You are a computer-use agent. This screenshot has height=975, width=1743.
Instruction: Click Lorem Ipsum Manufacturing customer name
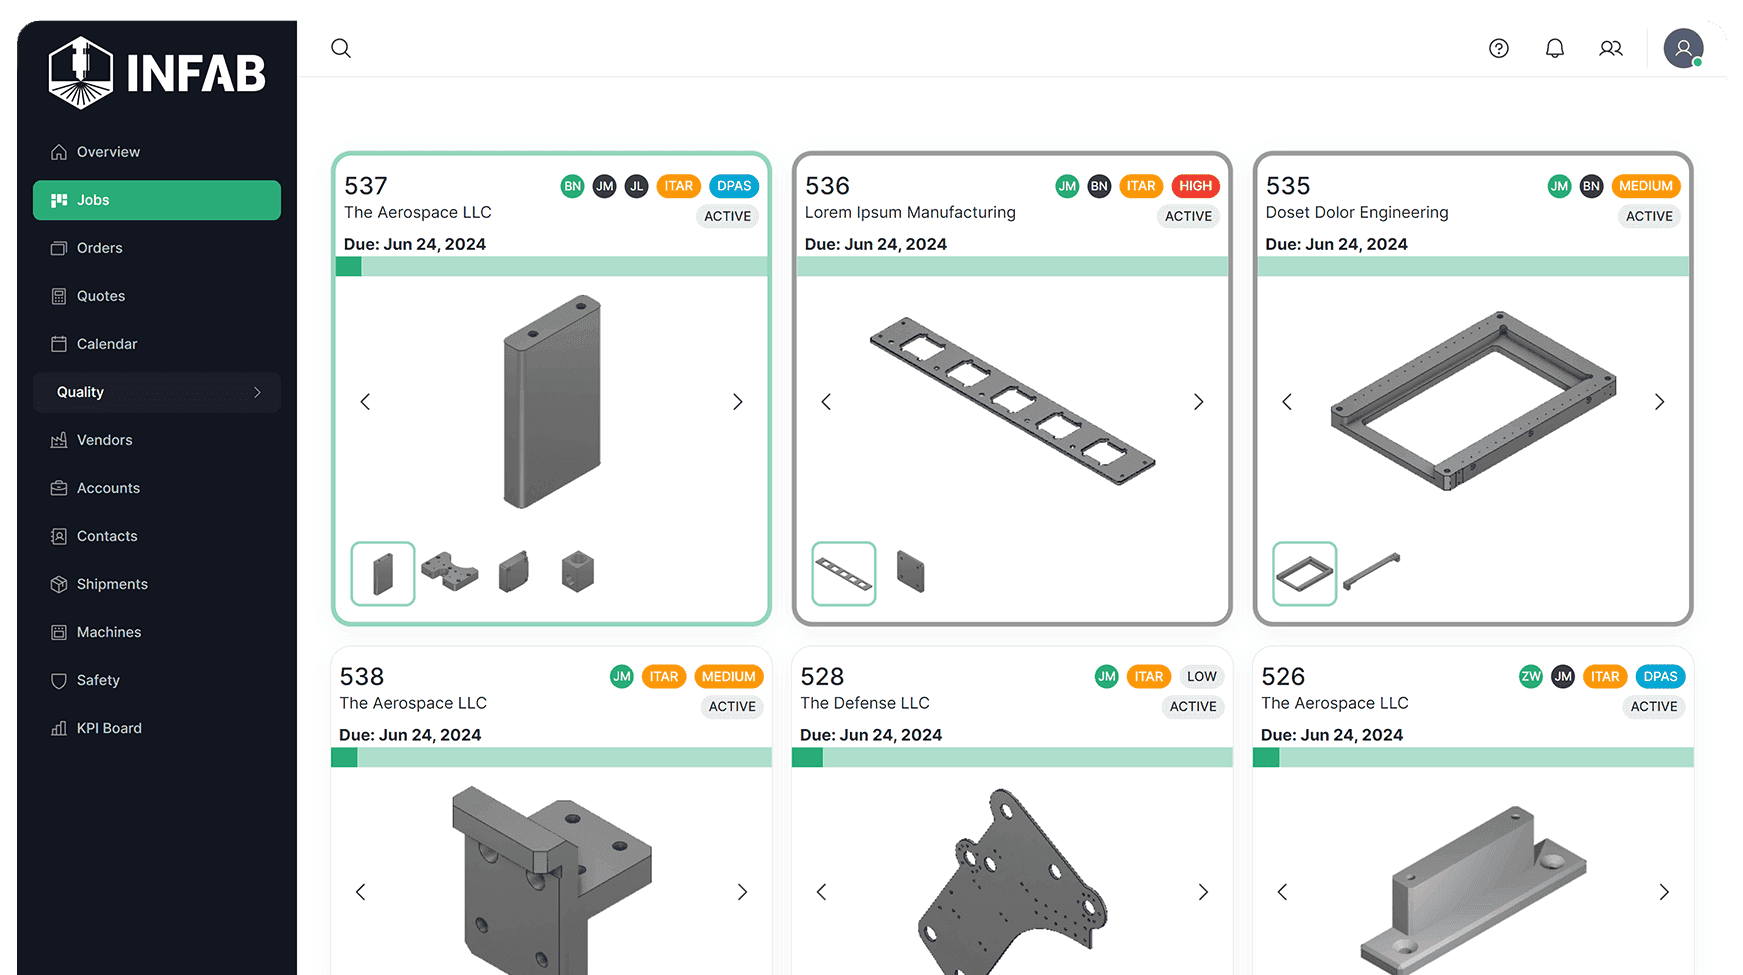(x=910, y=213)
